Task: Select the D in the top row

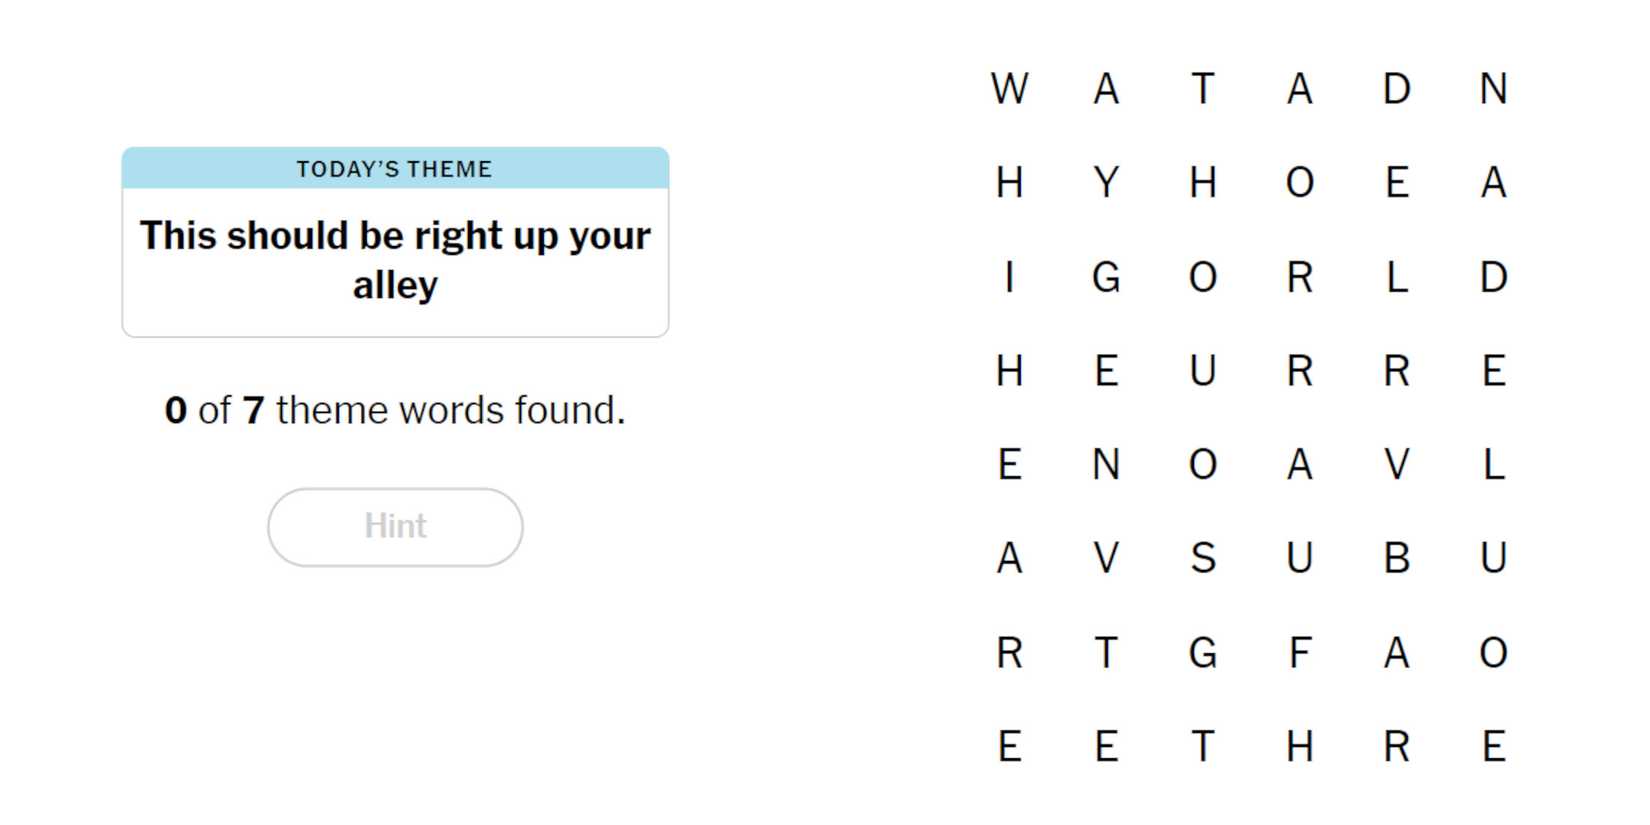Action: 1396,89
